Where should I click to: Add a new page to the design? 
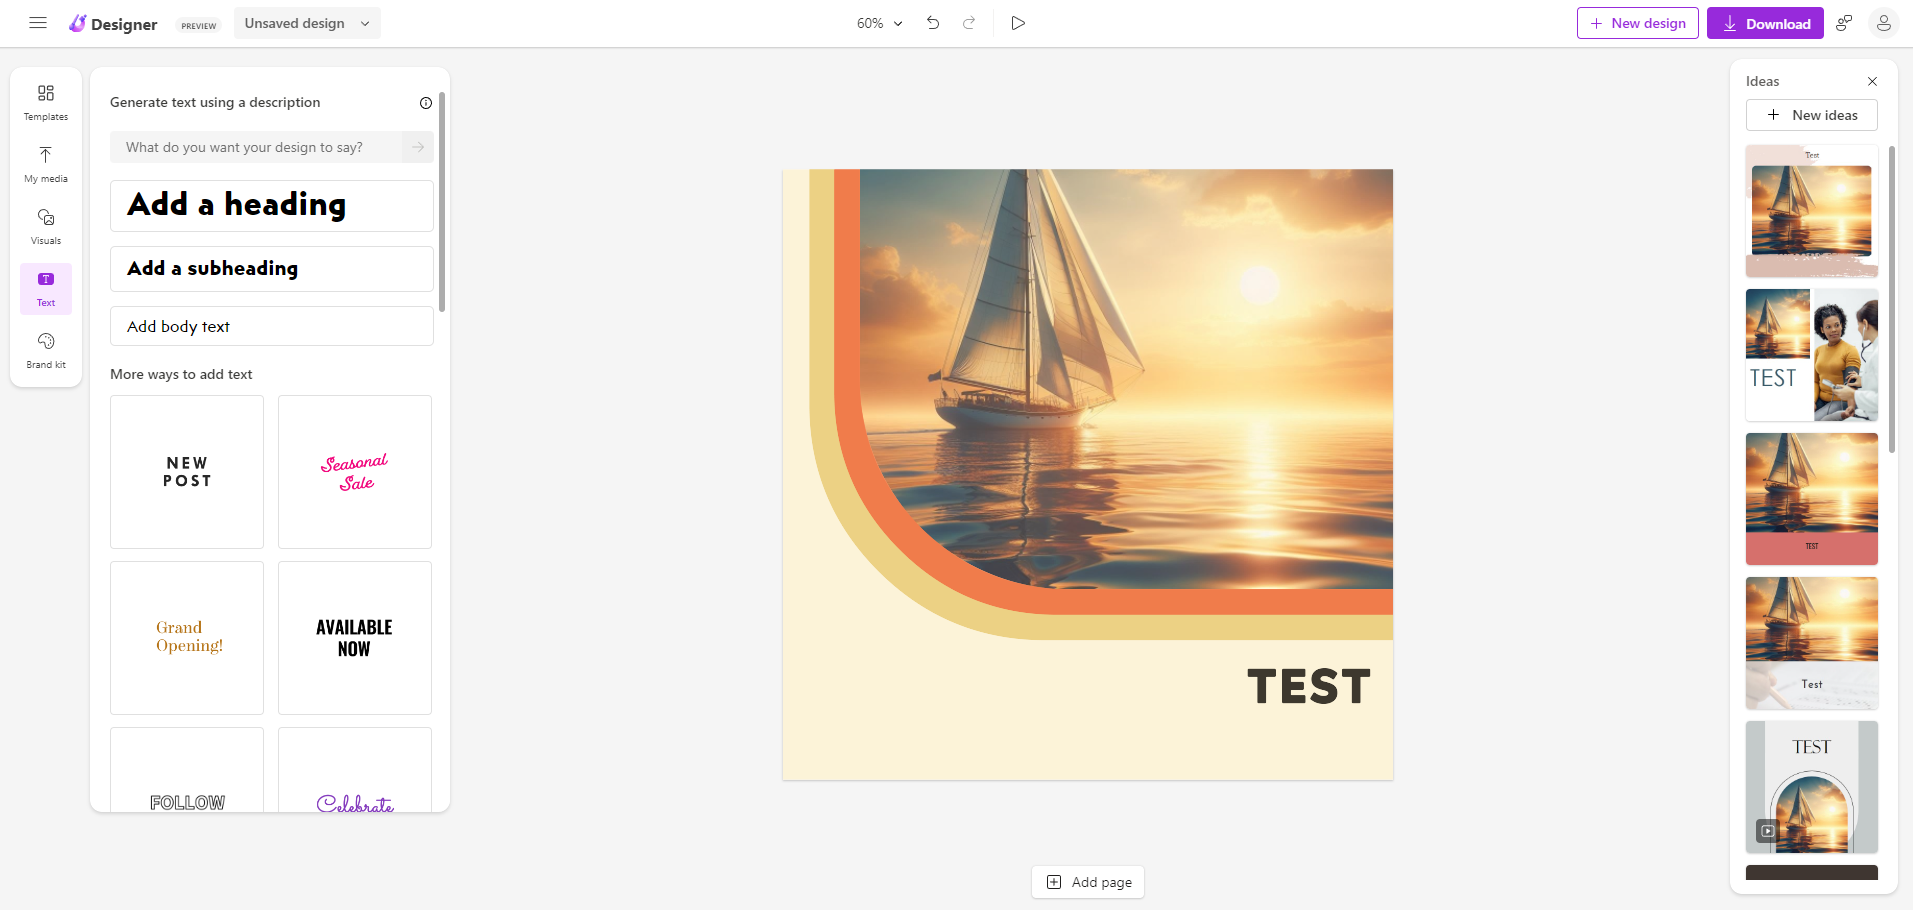(1087, 881)
